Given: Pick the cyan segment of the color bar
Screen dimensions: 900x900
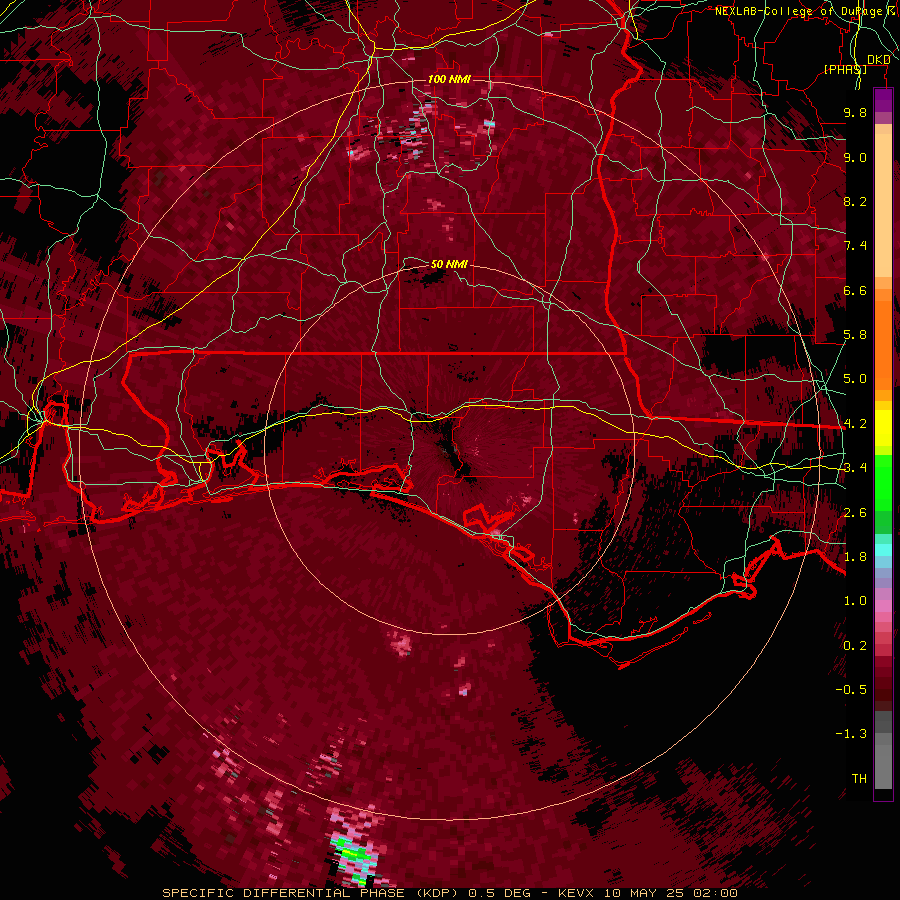Looking at the screenshot, I should pos(883,550).
